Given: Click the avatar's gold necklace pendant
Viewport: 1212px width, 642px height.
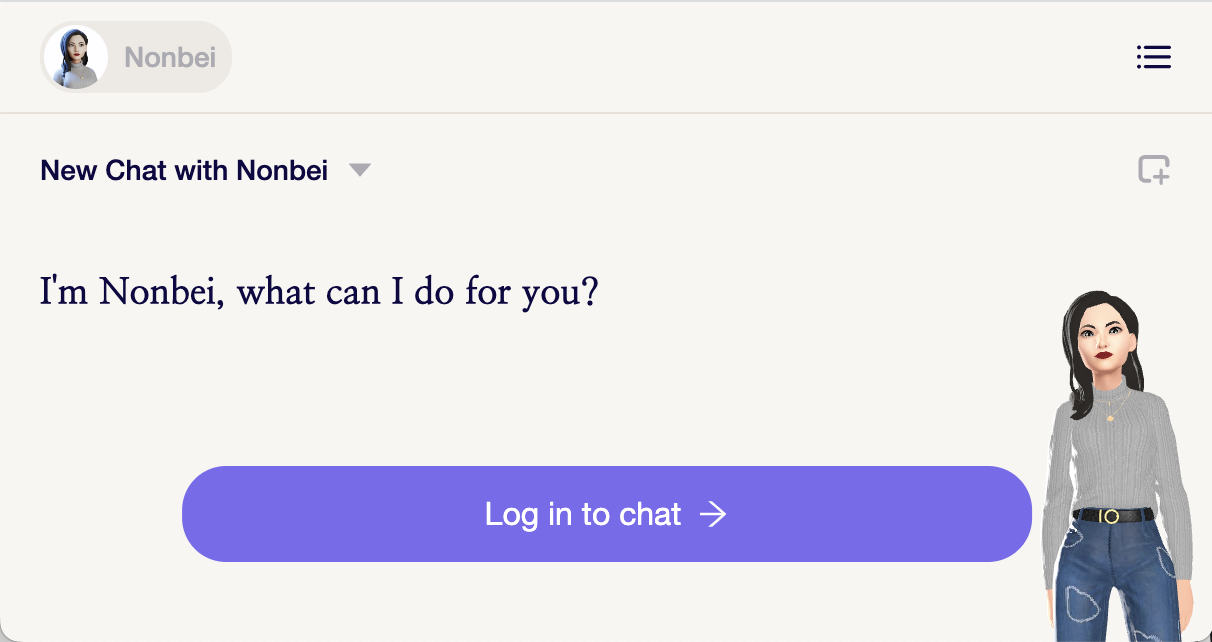Looking at the screenshot, I should point(1109,415).
